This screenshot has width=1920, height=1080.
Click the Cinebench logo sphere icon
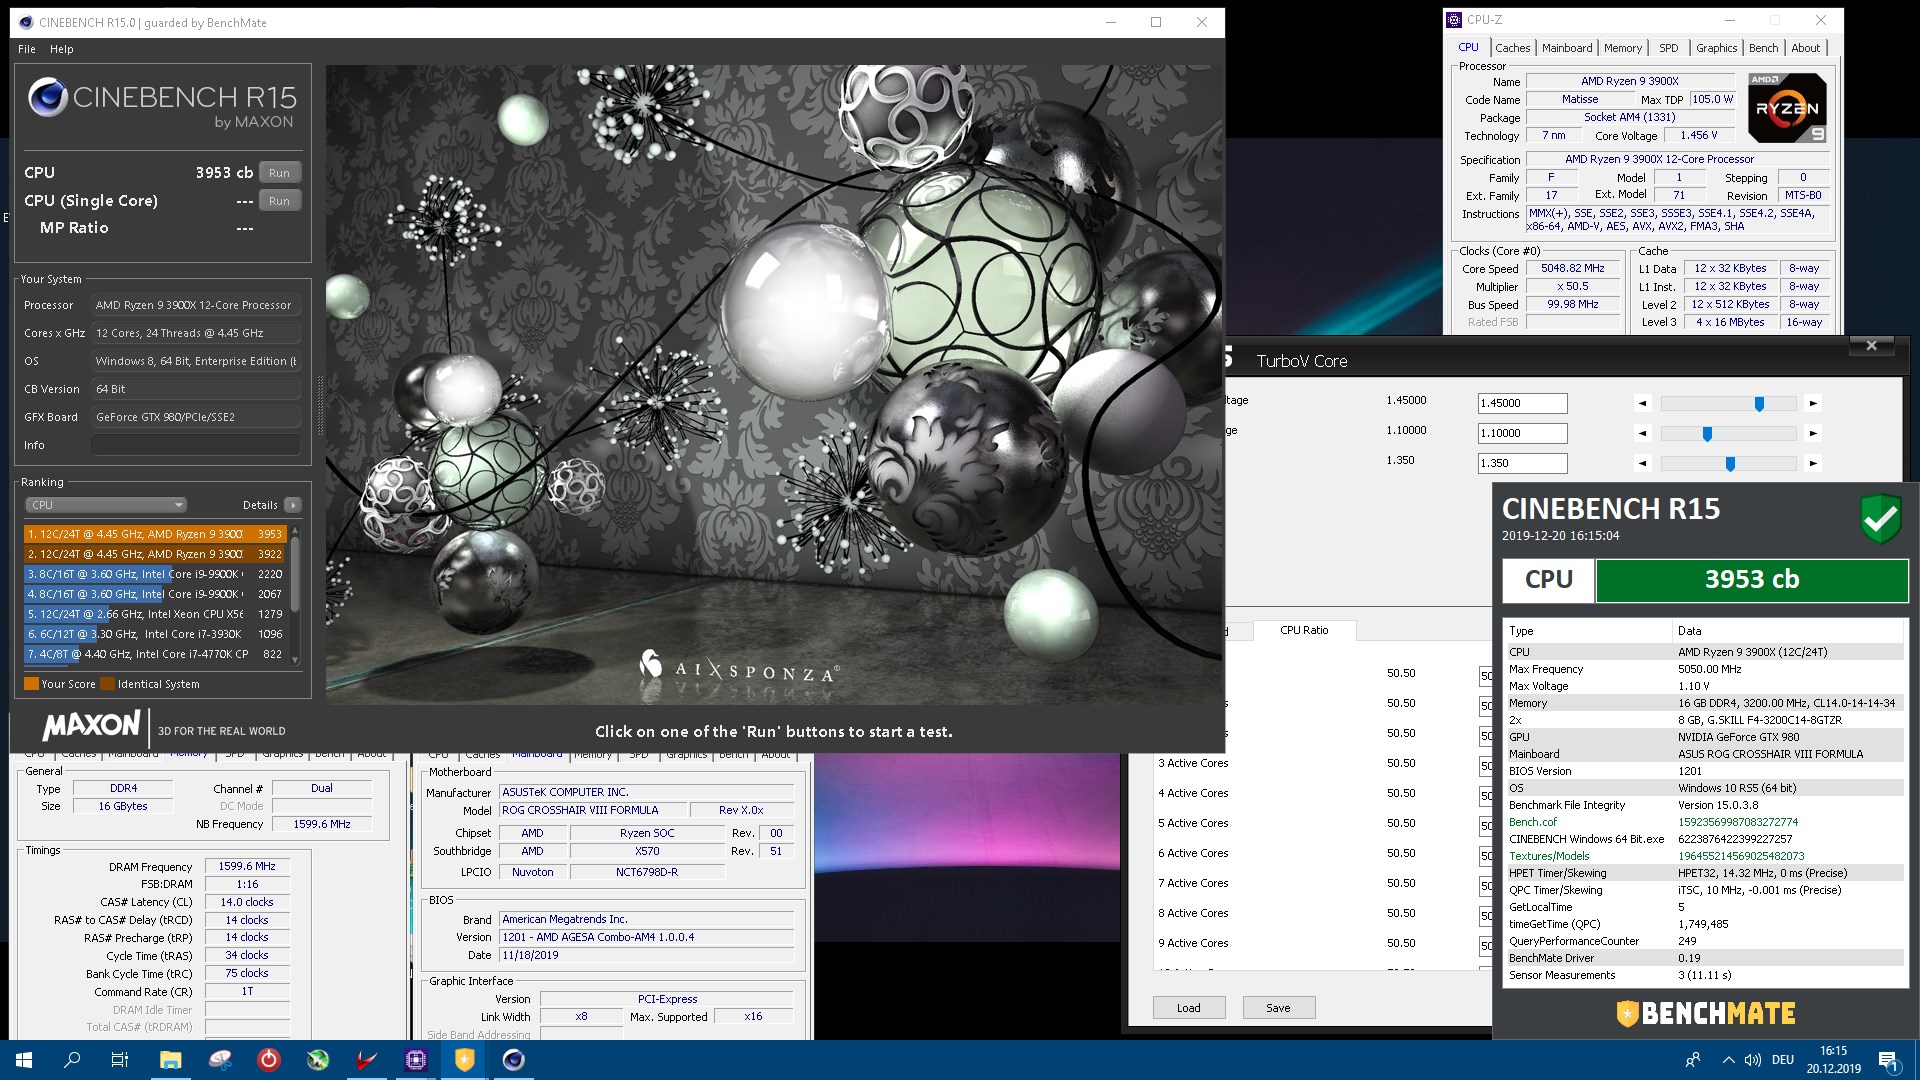tap(47, 97)
